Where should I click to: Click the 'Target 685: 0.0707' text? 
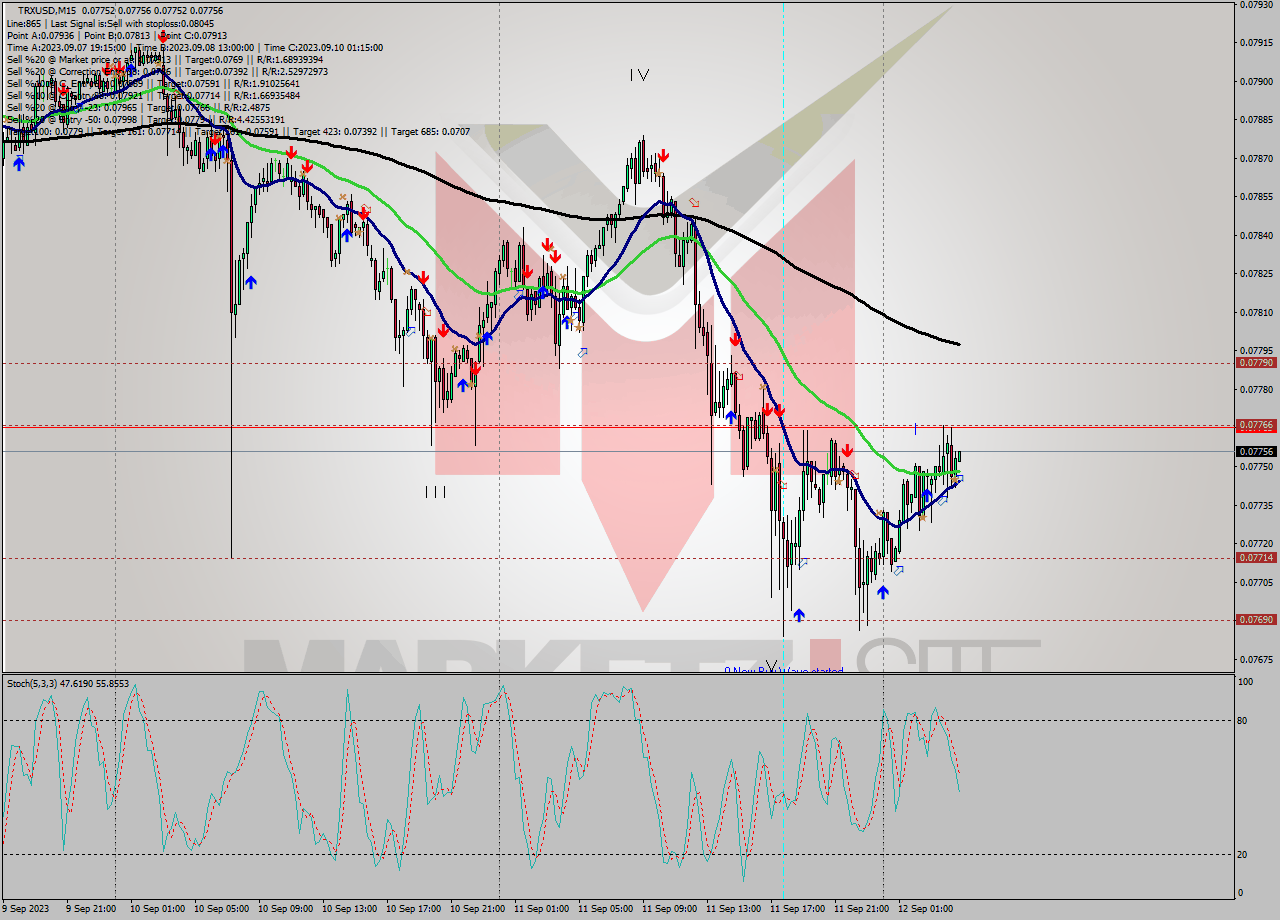click(430, 131)
